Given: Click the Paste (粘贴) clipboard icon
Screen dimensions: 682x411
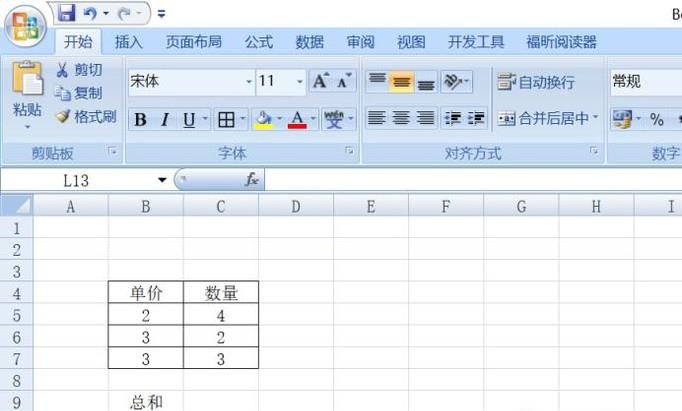Looking at the screenshot, I should tap(27, 81).
